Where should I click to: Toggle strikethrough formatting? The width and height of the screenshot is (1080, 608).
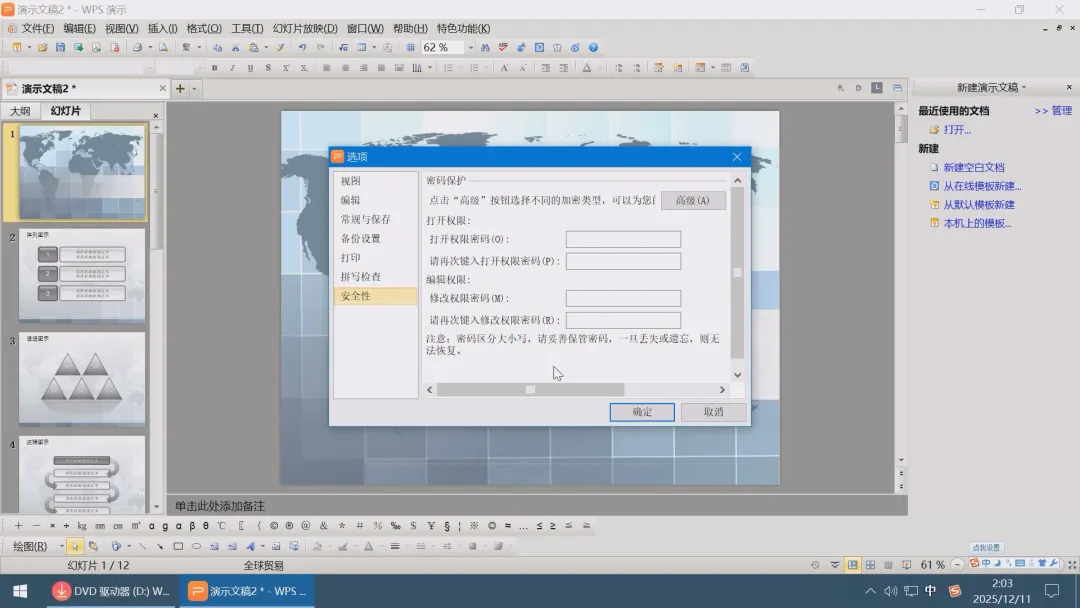[268, 67]
